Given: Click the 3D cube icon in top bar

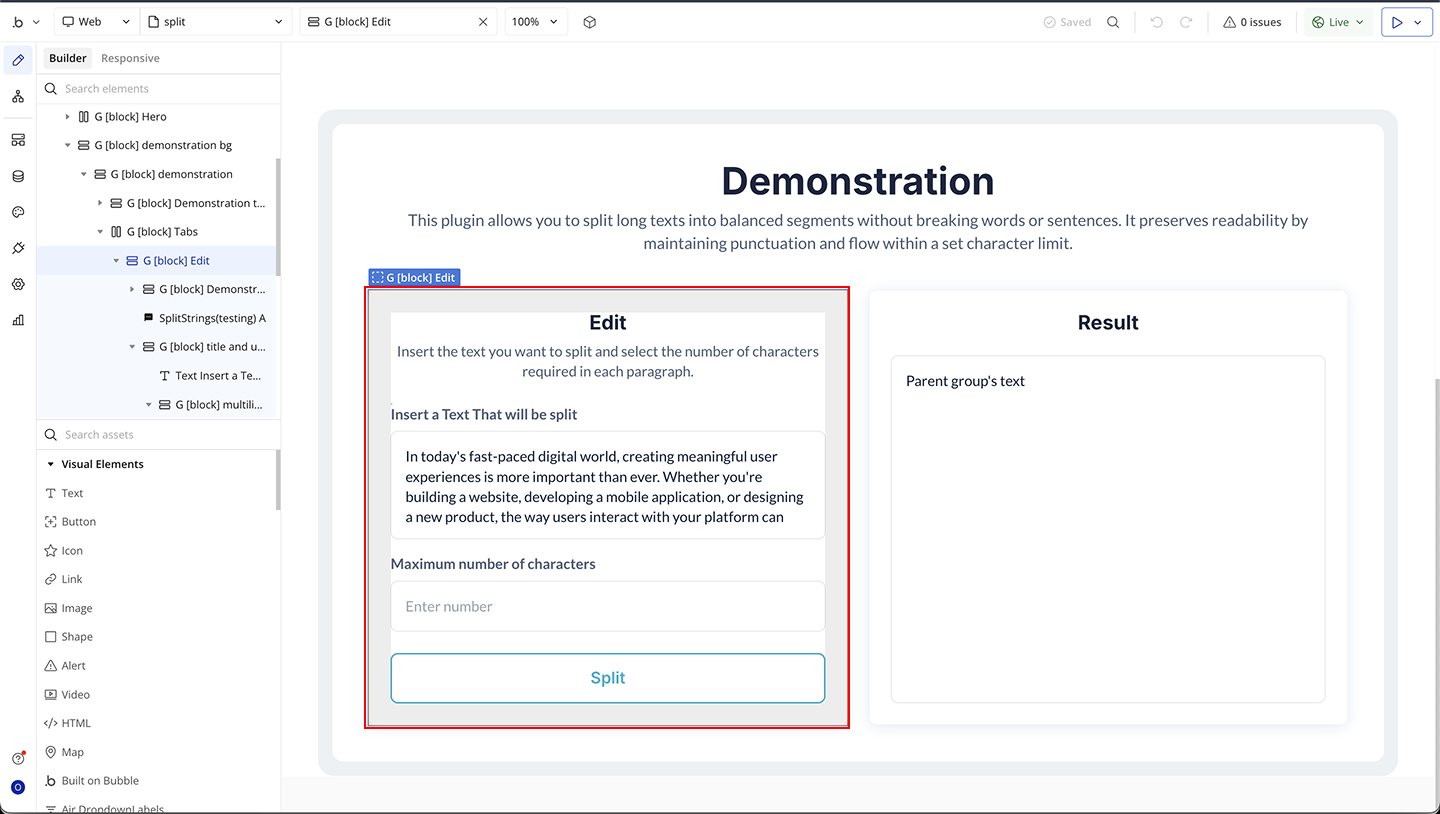Looking at the screenshot, I should tap(590, 22).
